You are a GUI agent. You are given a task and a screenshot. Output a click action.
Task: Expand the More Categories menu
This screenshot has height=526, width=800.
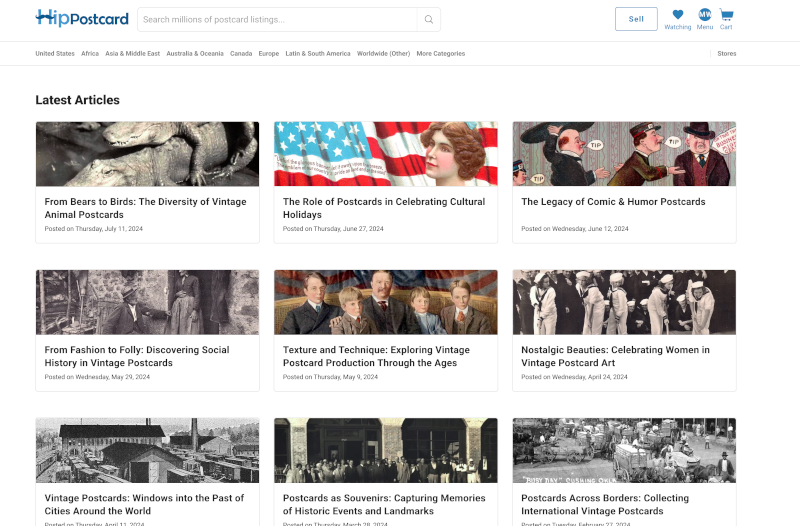(x=441, y=54)
